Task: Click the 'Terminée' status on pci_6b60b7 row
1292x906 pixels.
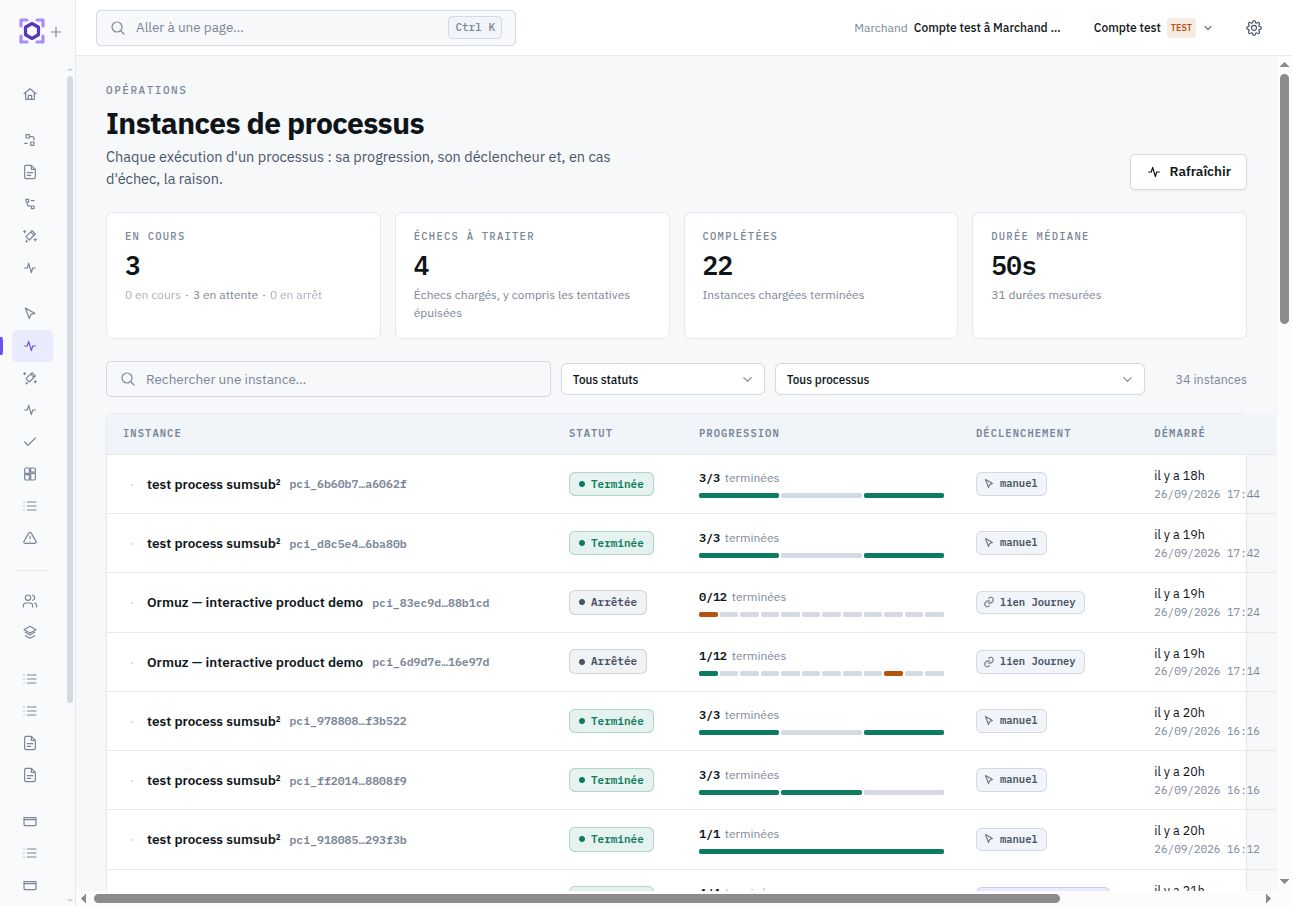Action: tap(611, 484)
